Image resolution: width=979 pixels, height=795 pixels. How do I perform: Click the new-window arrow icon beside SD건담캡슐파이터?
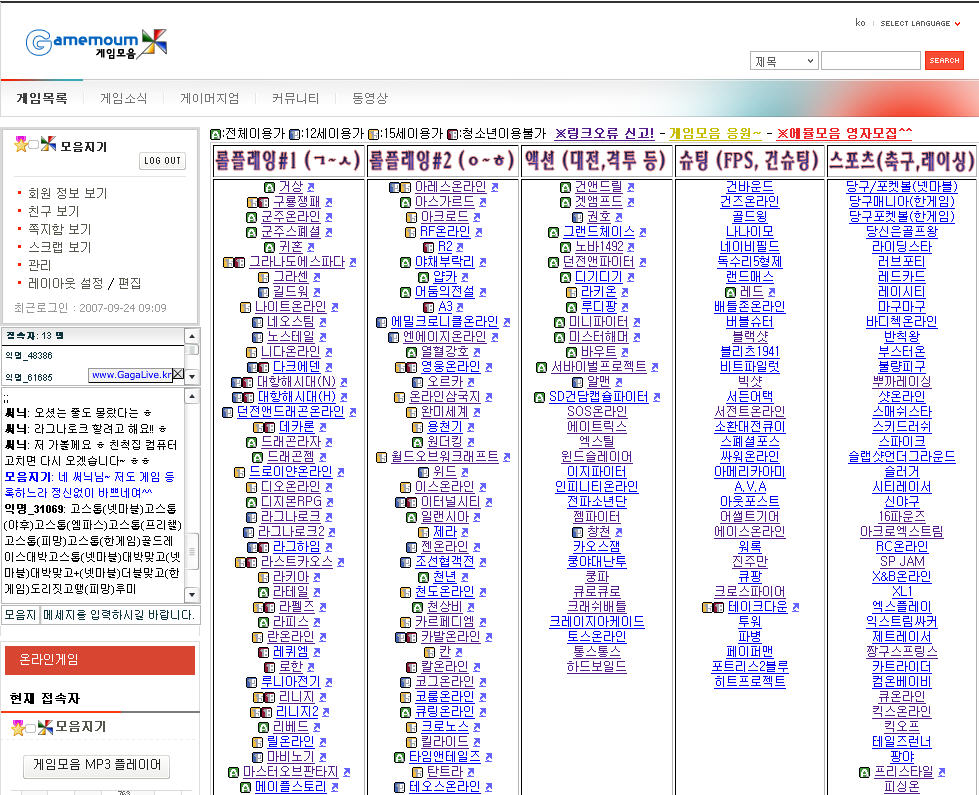656,397
